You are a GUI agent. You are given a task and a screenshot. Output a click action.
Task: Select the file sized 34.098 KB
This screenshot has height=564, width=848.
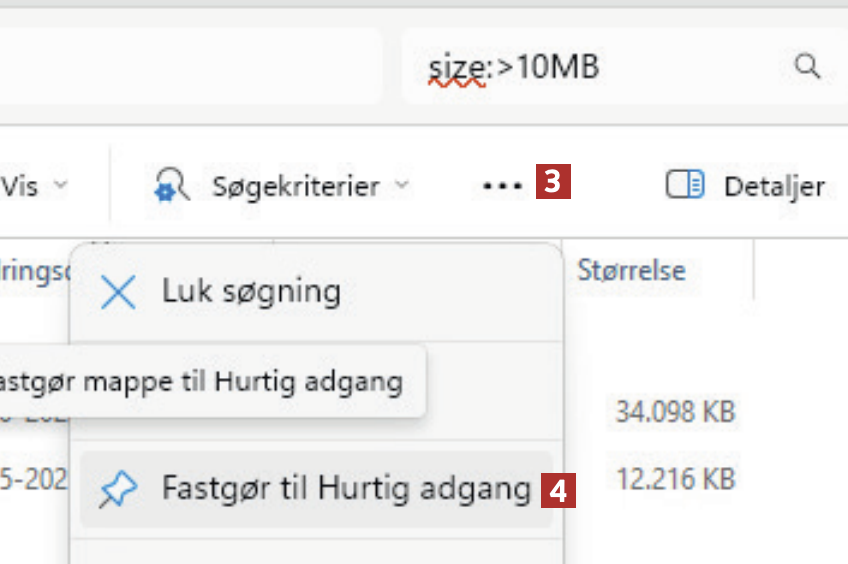(675, 411)
